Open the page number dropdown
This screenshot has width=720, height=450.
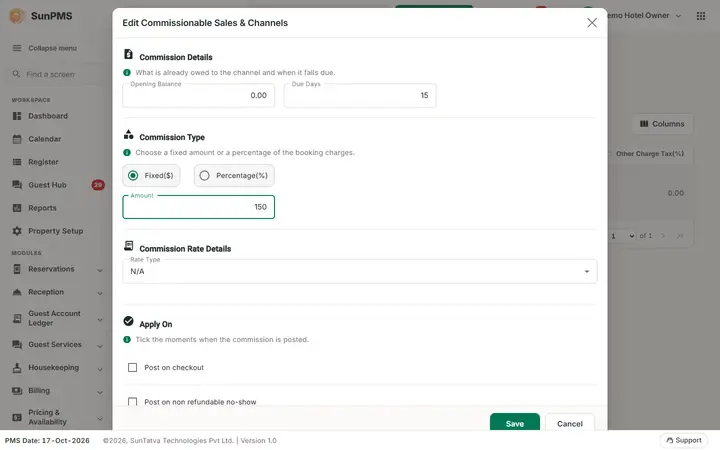tap(622, 236)
